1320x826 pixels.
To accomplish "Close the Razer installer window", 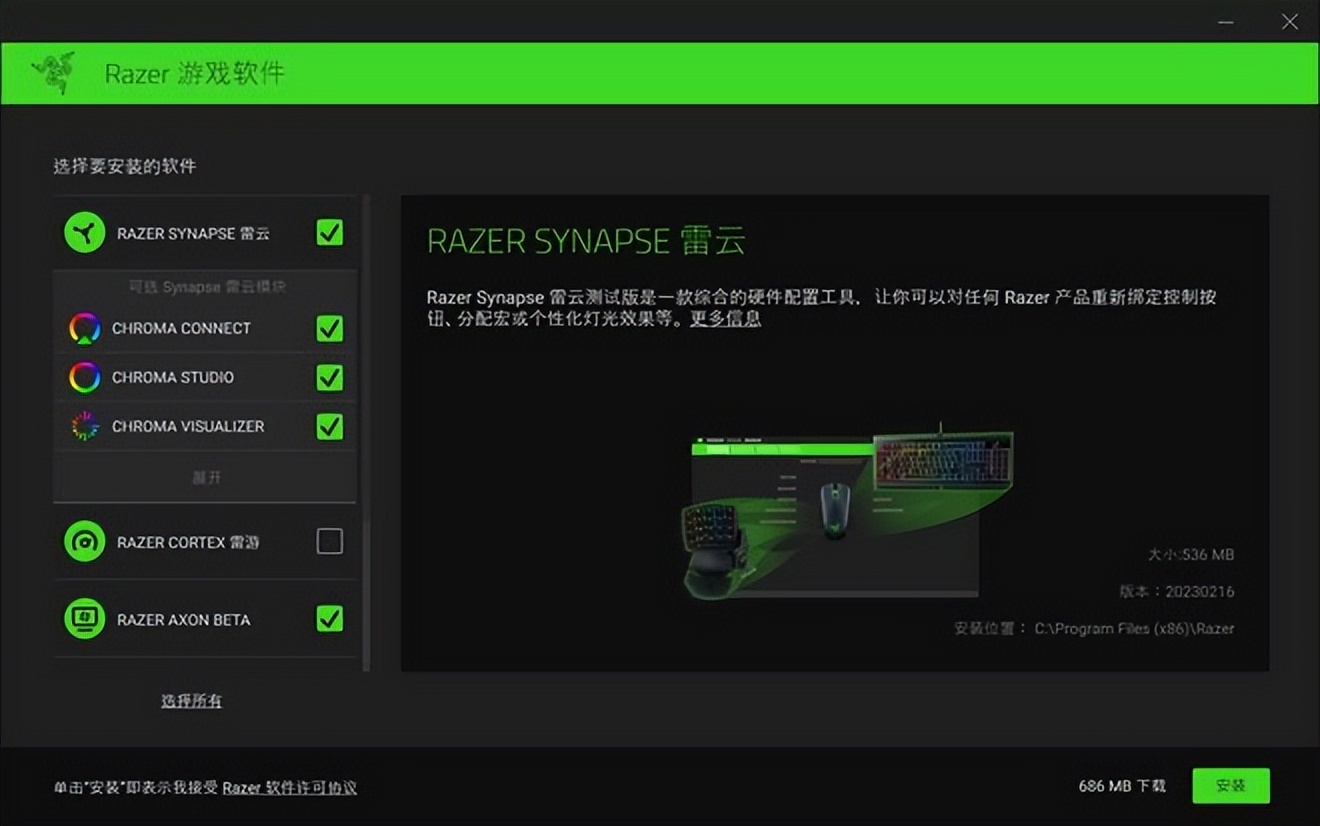I will pos(1290,21).
